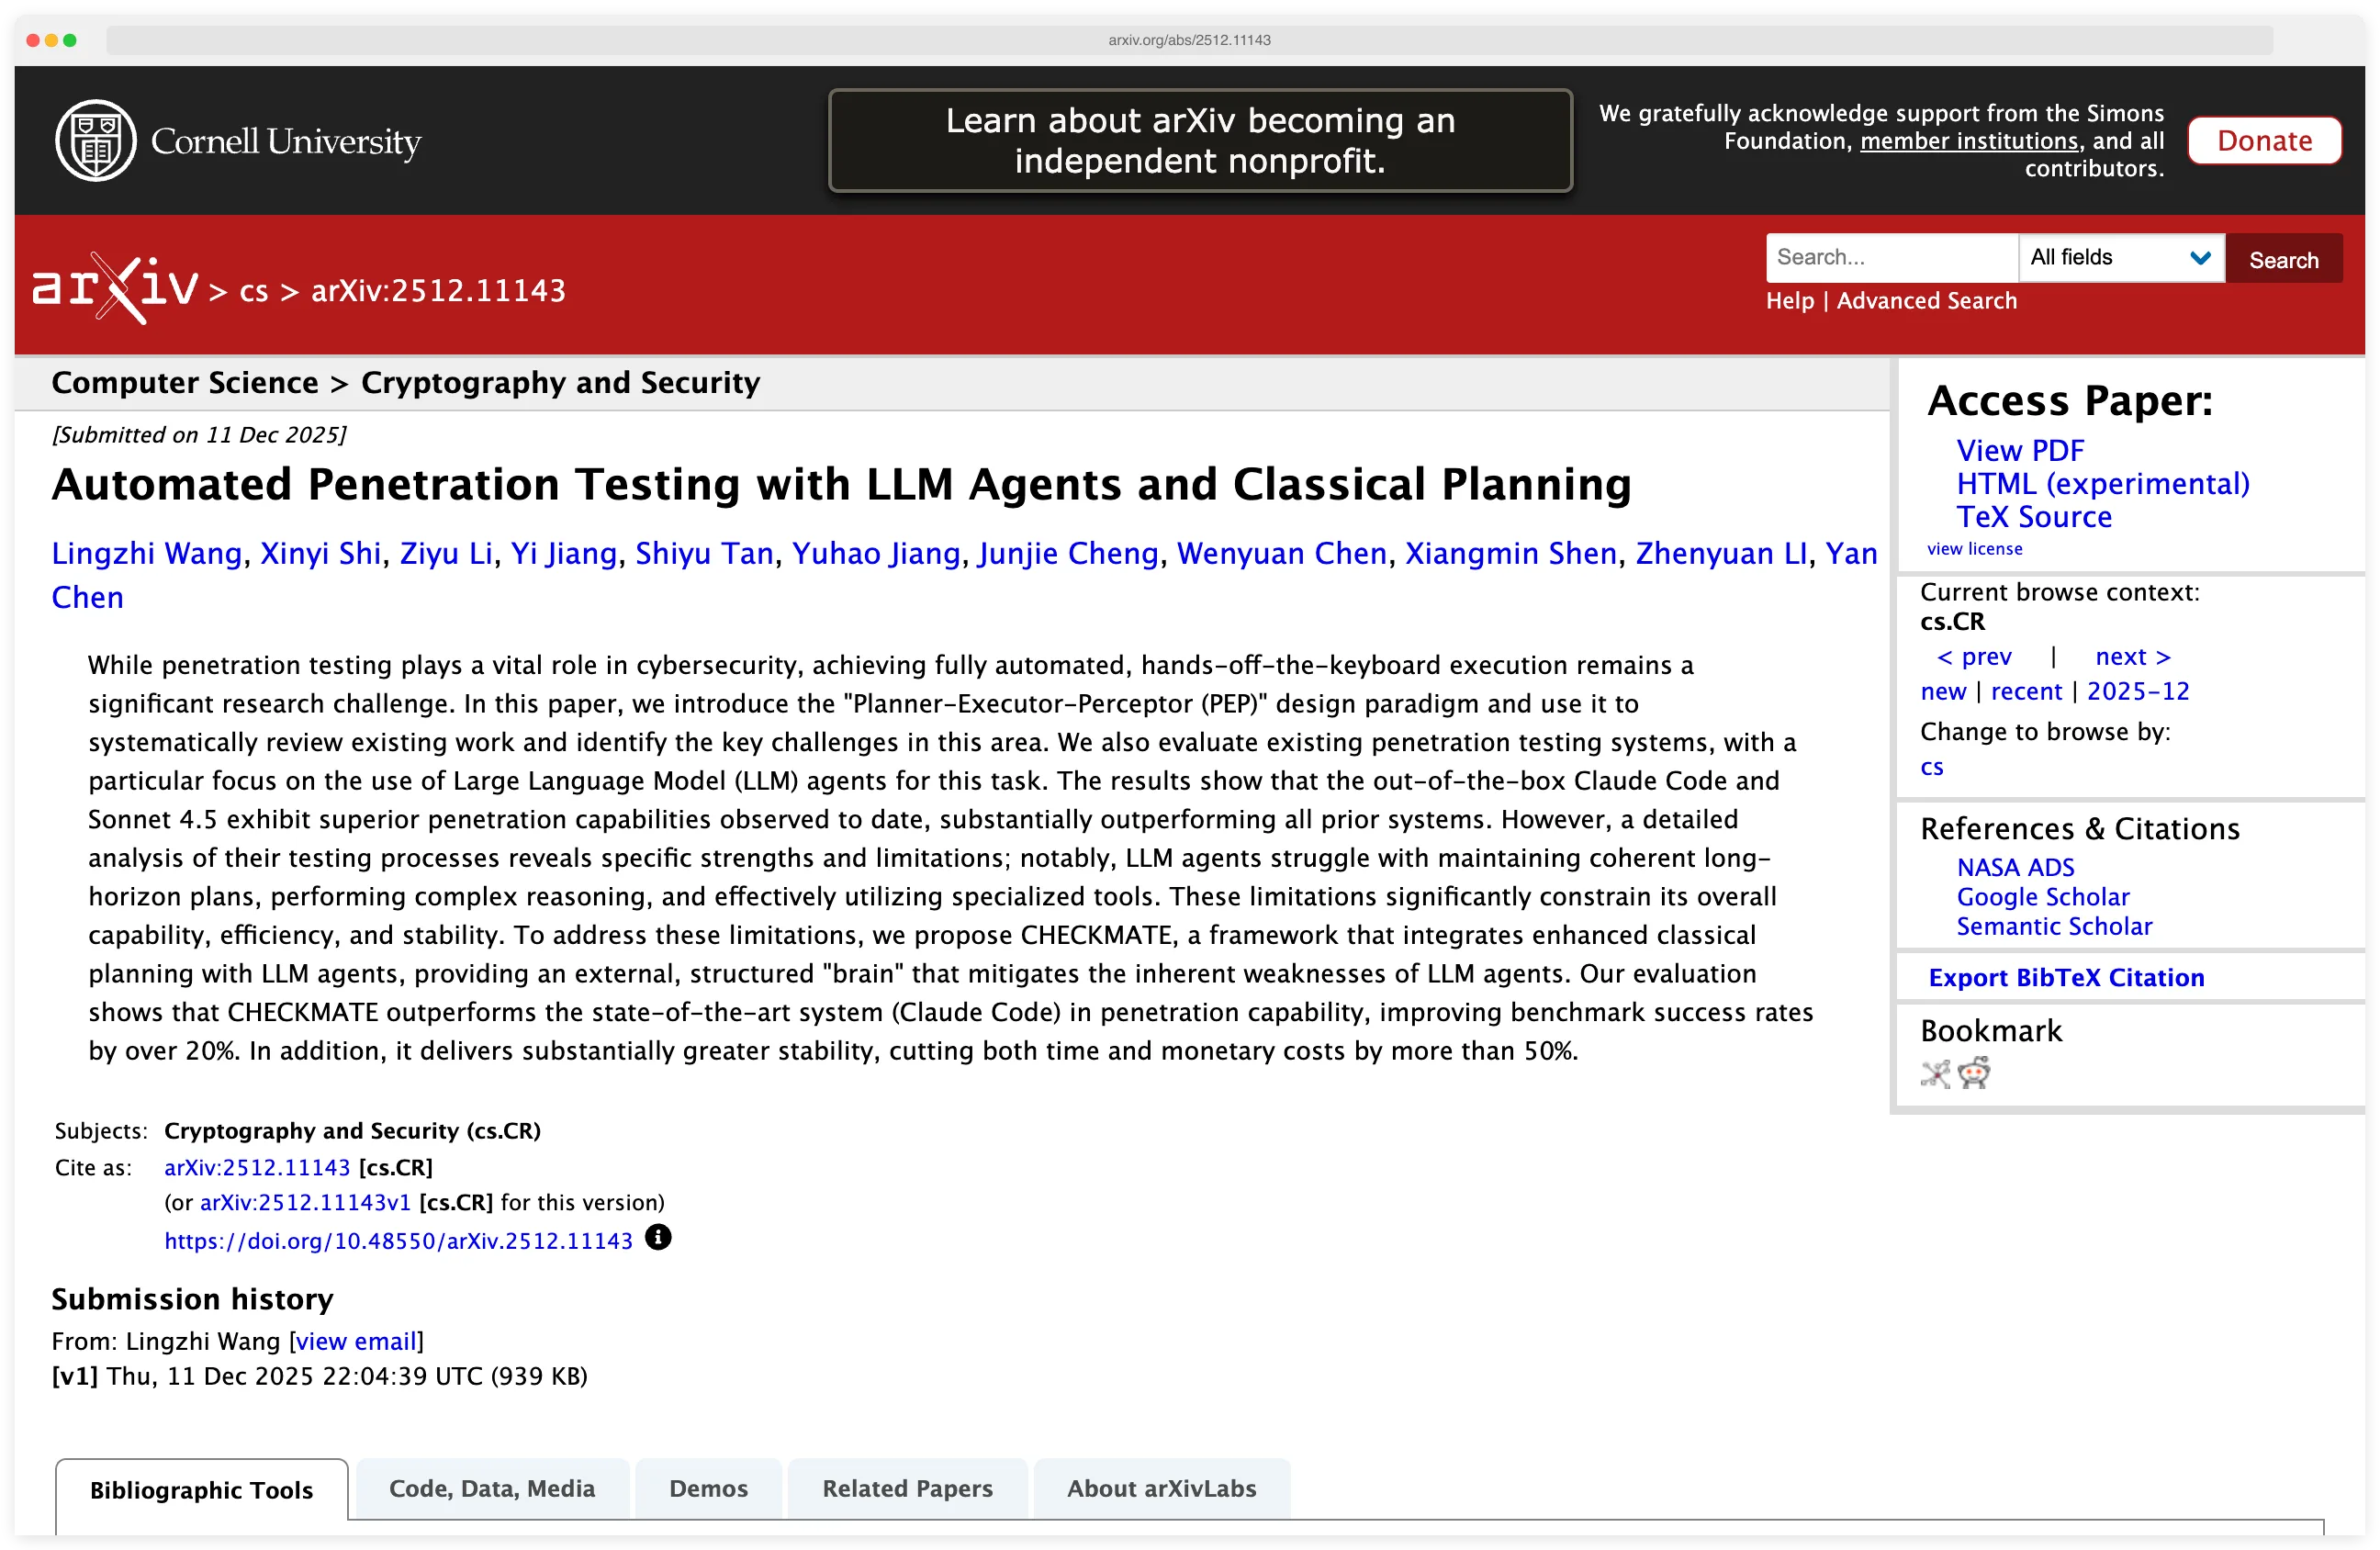Open the All fields search dropdown
This screenshot has width=2380, height=1550.
[x=2121, y=257]
